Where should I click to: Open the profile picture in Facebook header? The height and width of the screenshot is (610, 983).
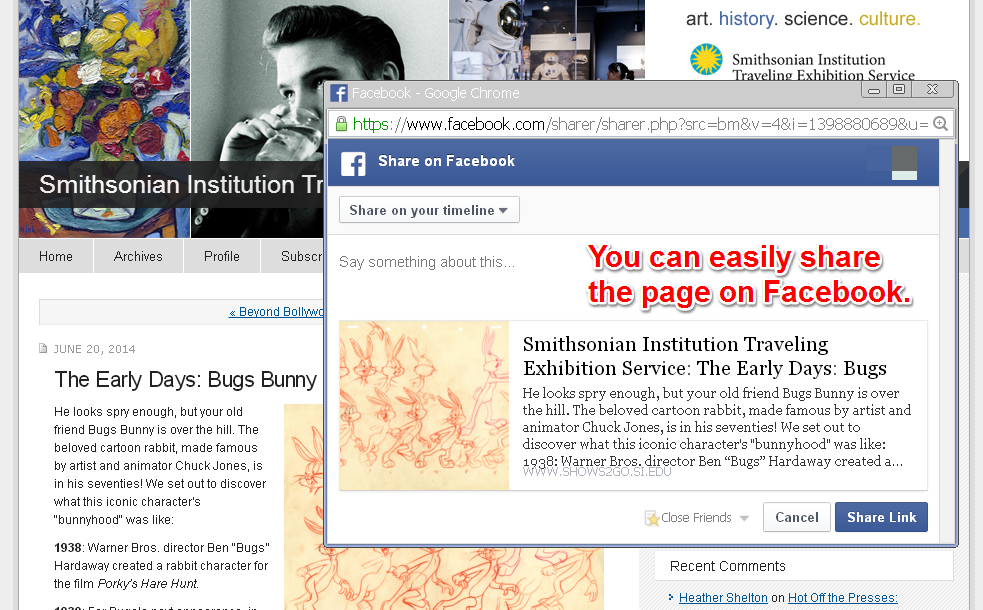coord(904,163)
